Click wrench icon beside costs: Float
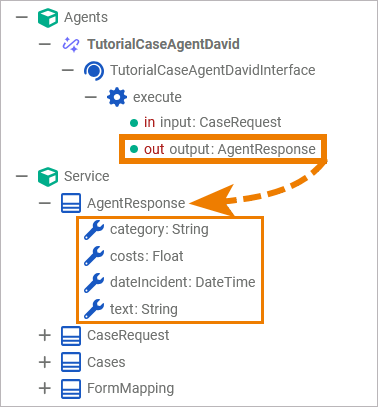Viewport: 378px width, 407px height. [94, 256]
